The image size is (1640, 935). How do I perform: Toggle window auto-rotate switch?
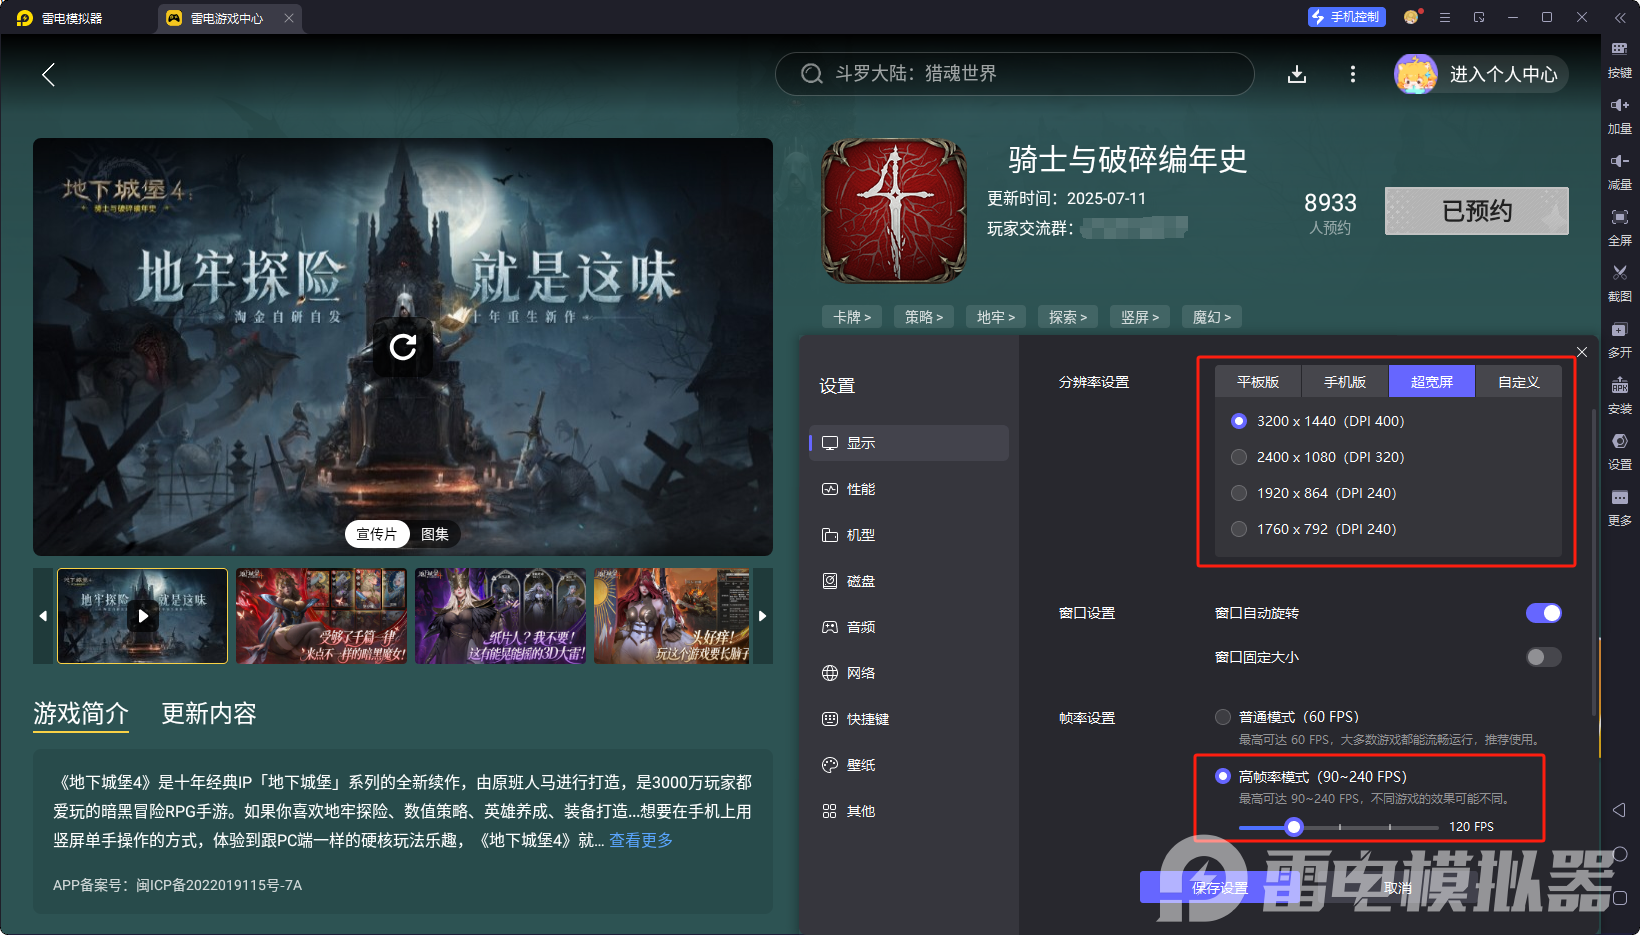coord(1543,613)
